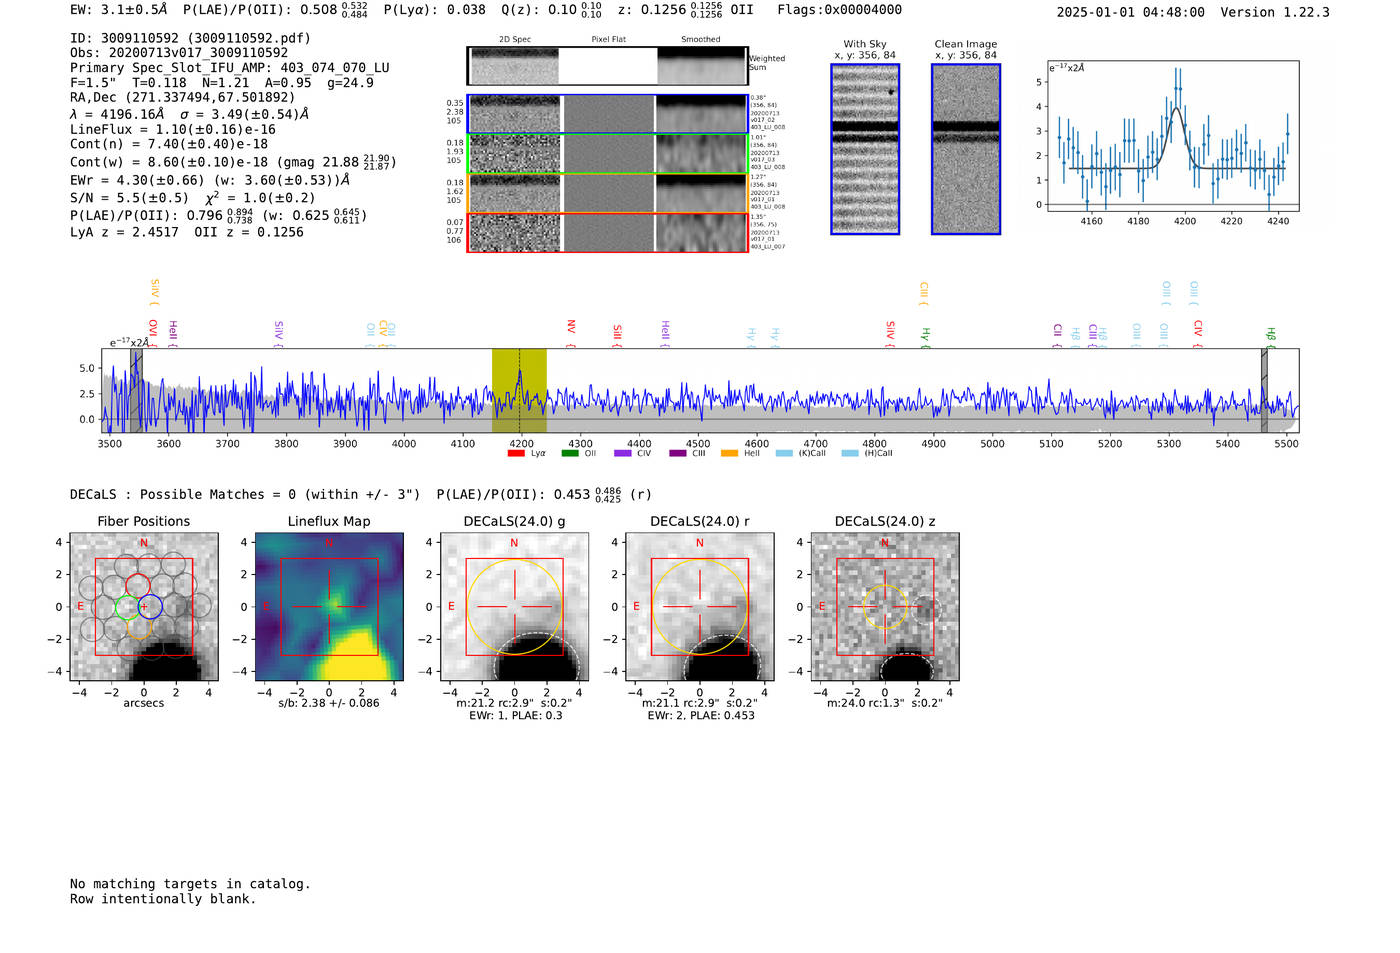
Task: Click the orange HeII legend swatch
Action: tap(730, 454)
